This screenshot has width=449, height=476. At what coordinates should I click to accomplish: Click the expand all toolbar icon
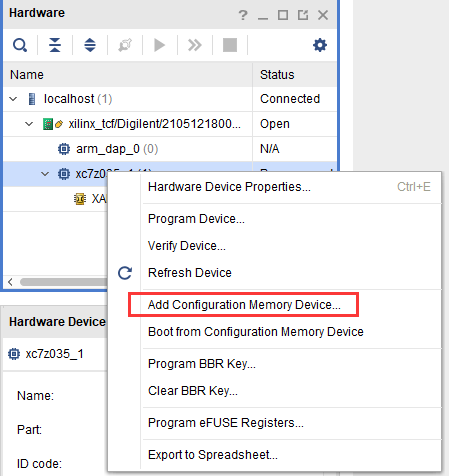(90, 45)
